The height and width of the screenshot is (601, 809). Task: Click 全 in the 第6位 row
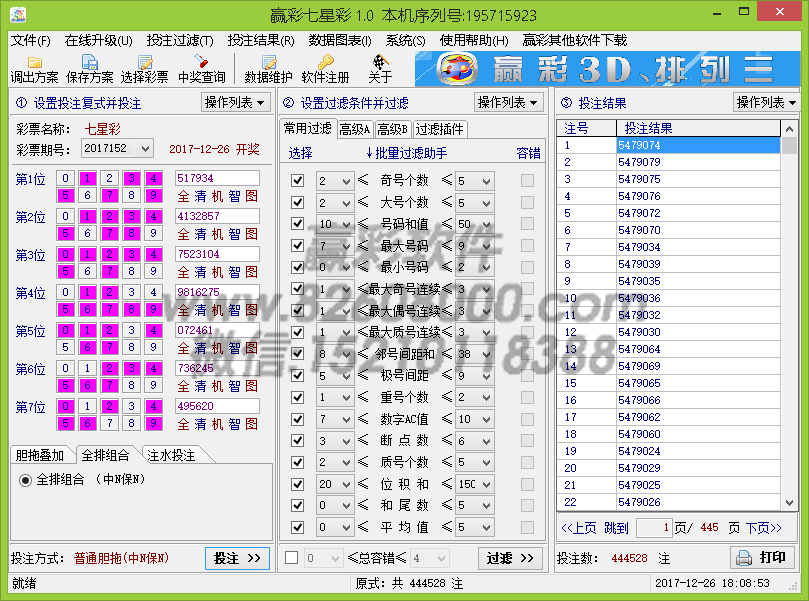point(184,386)
